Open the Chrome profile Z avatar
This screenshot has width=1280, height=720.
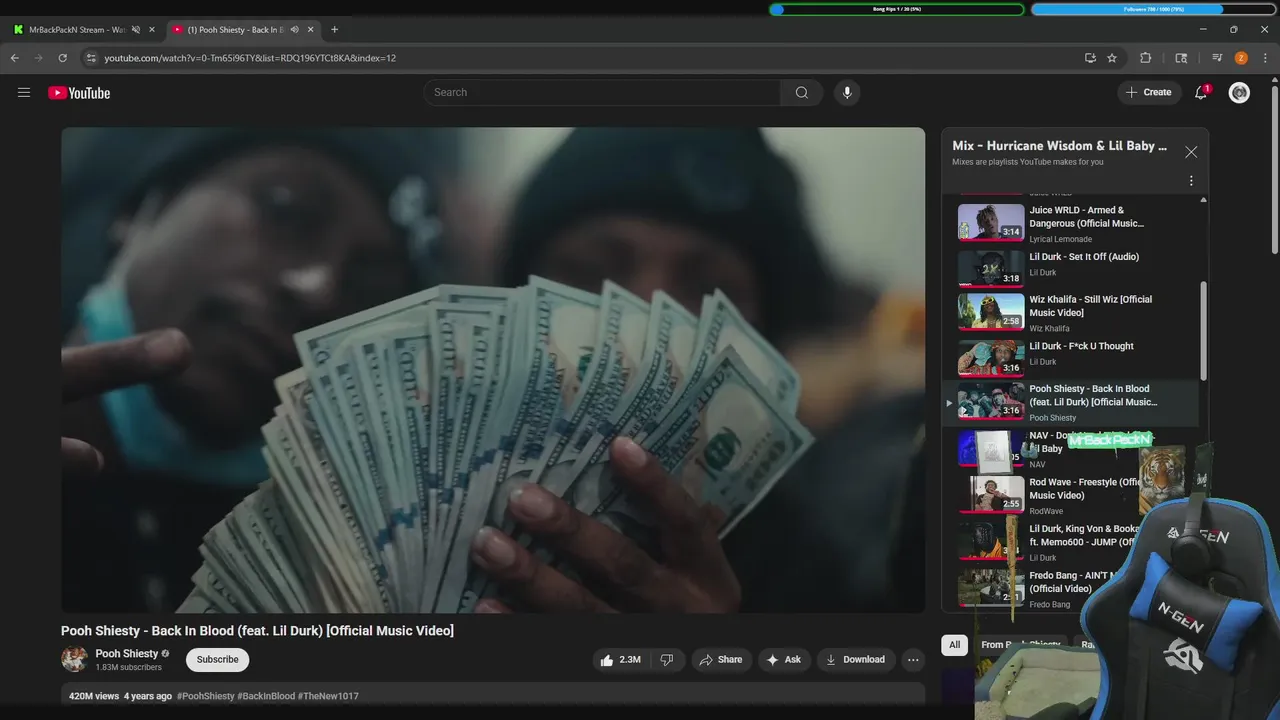(x=1241, y=58)
